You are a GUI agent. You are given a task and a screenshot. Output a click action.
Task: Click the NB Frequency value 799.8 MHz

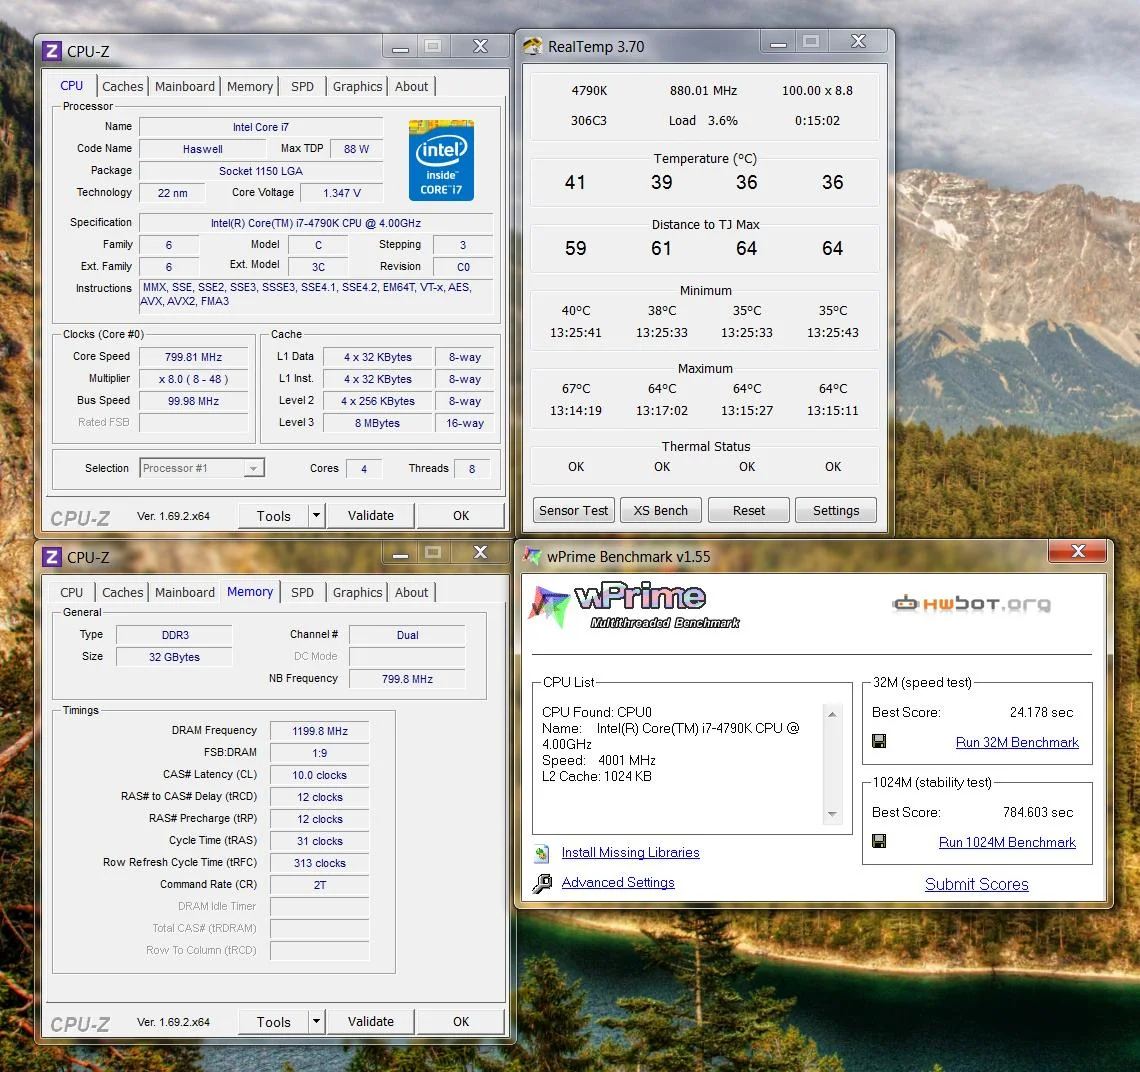[x=407, y=679]
